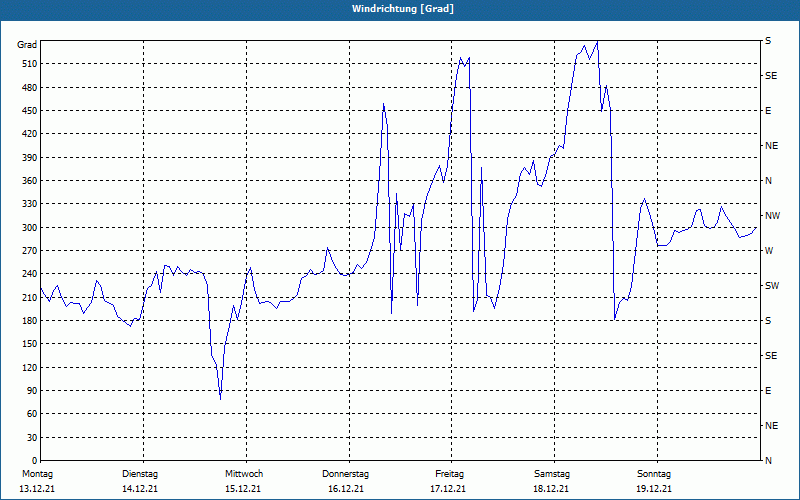800x500 pixels.
Task: Click the date 19.12.21
Action: point(654,489)
